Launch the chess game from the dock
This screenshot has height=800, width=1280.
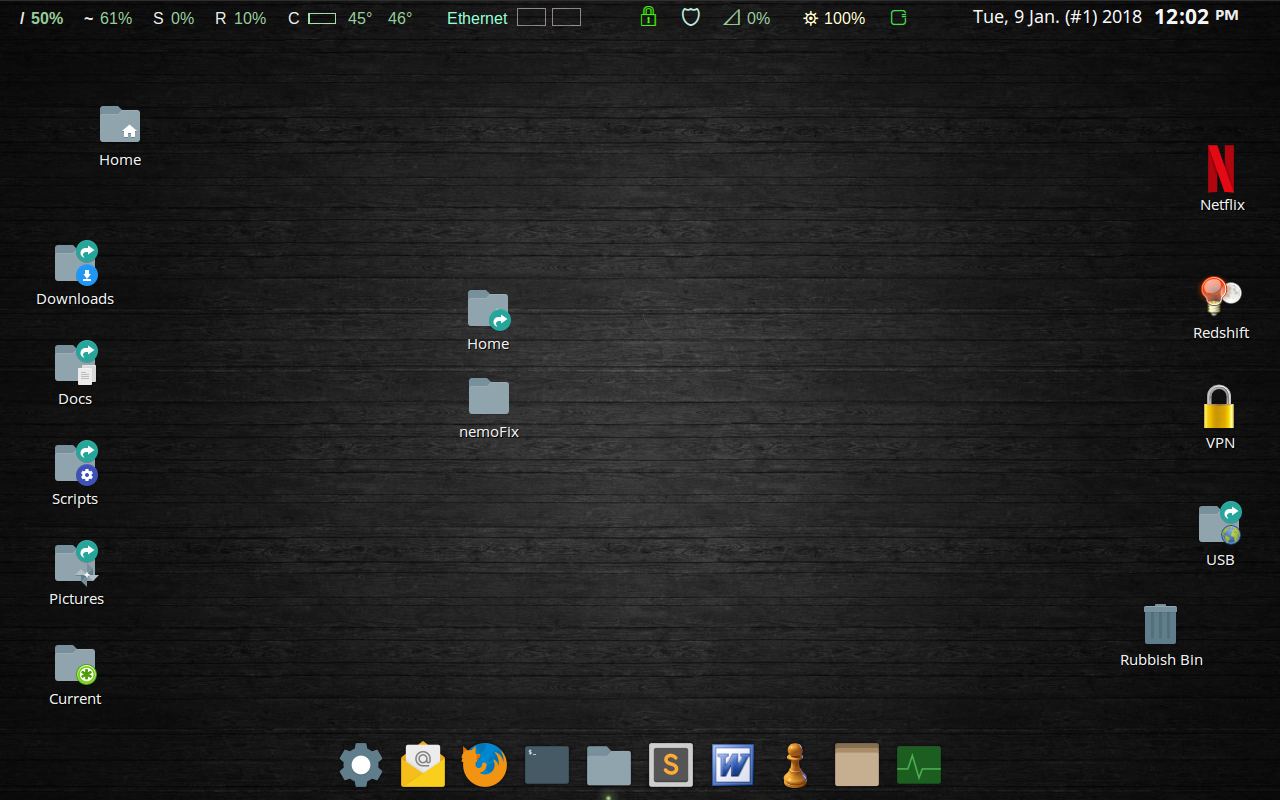click(794, 764)
